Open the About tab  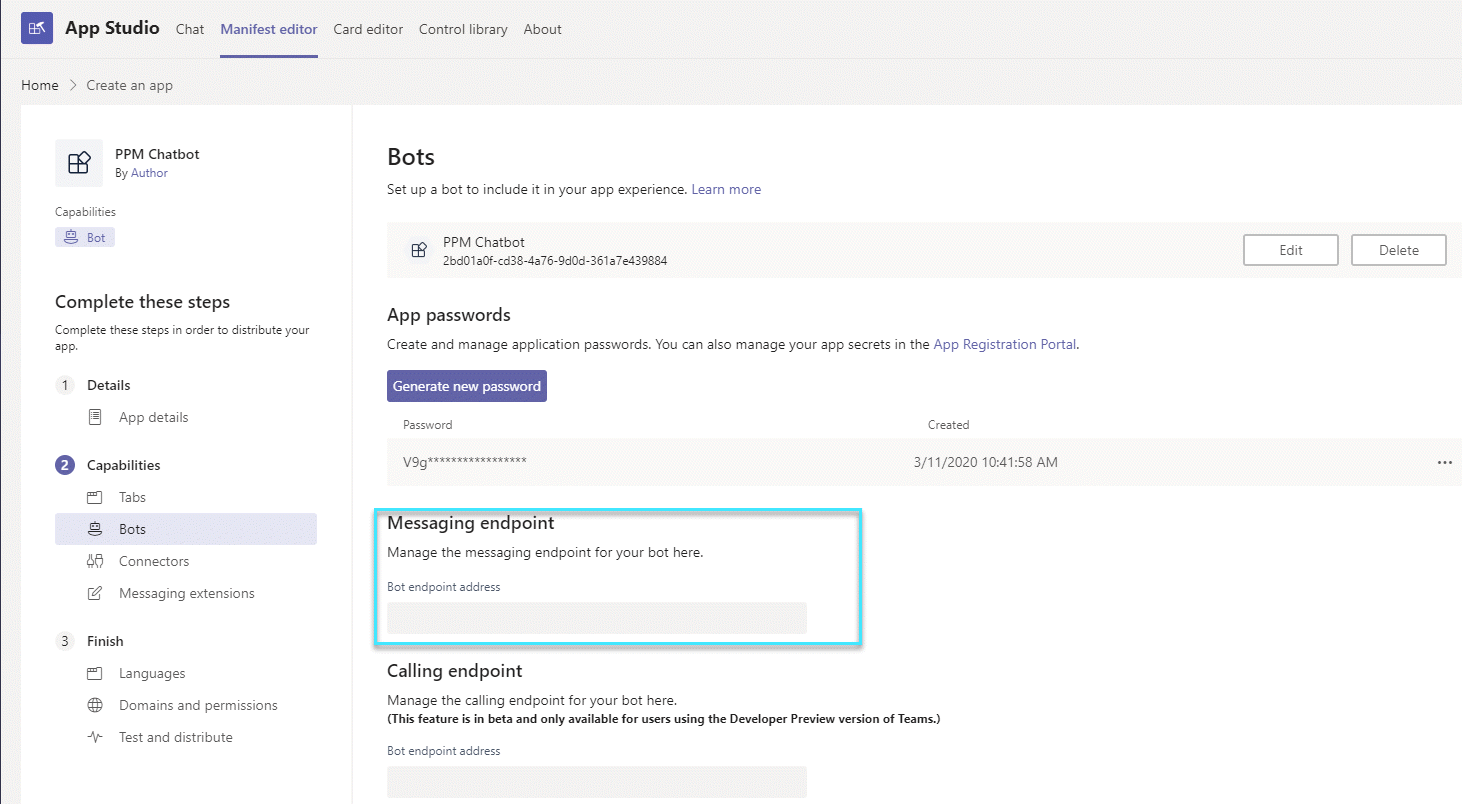click(x=543, y=29)
